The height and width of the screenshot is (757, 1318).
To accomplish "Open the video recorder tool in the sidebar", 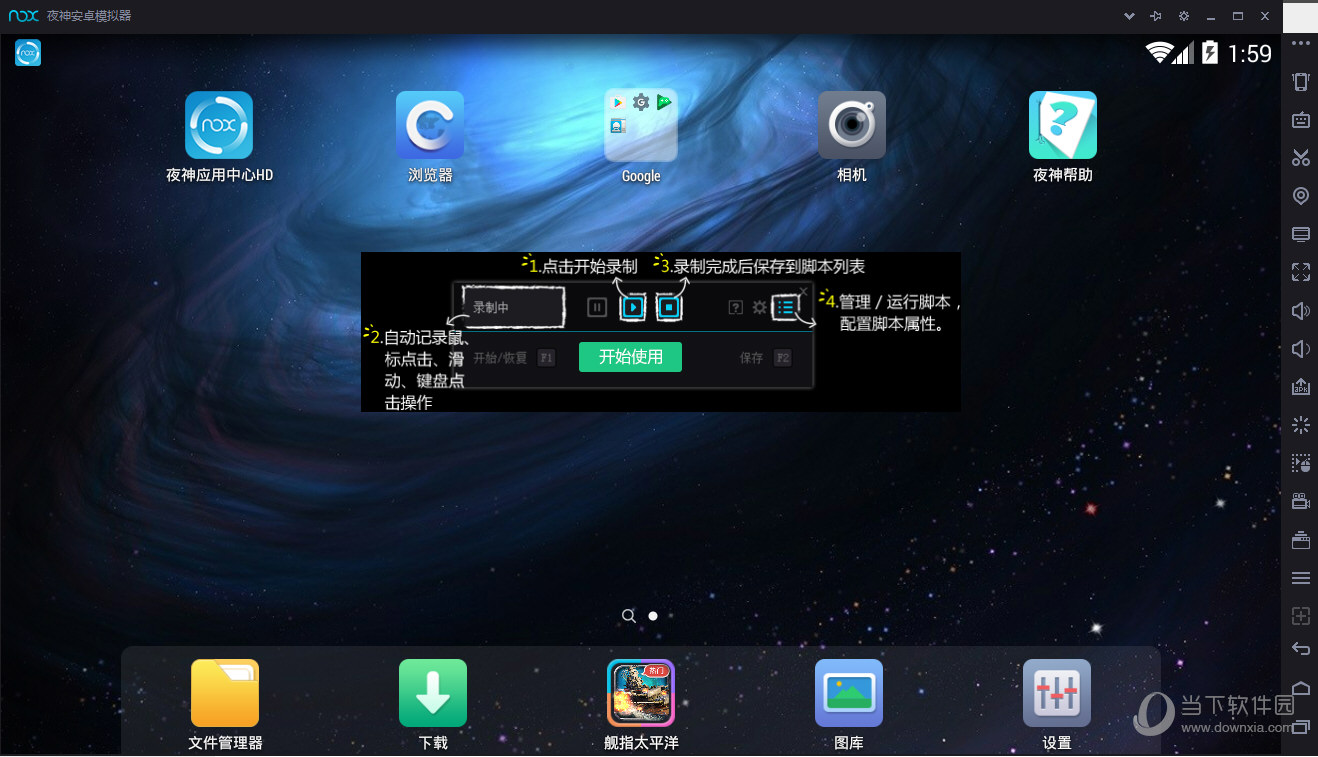I will tap(1300, 500).
